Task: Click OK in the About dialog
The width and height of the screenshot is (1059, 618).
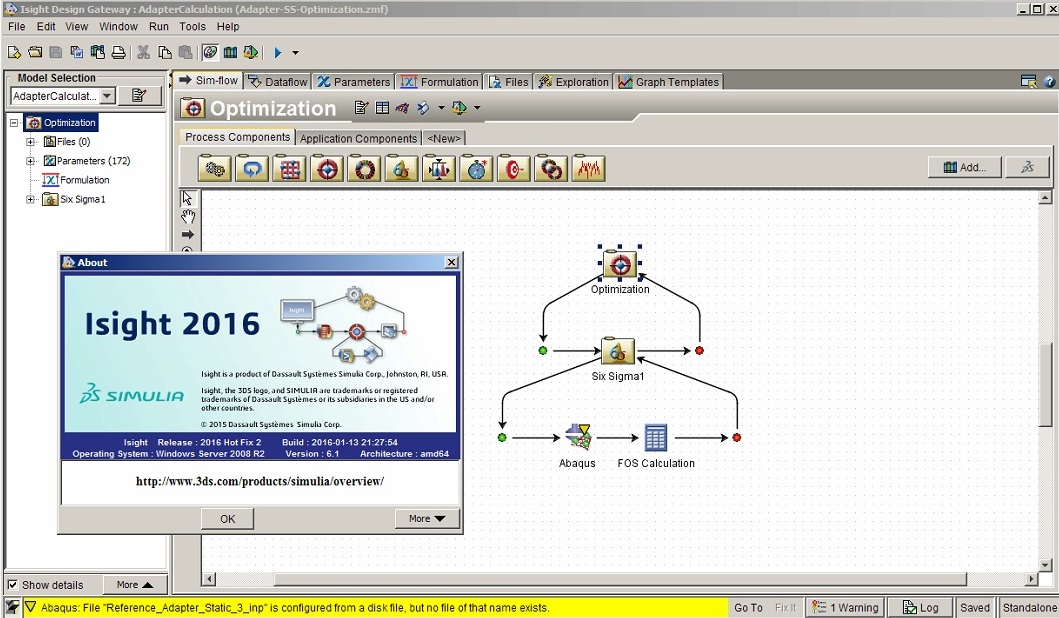Action: pyautogui.click(x=228, y=519)
